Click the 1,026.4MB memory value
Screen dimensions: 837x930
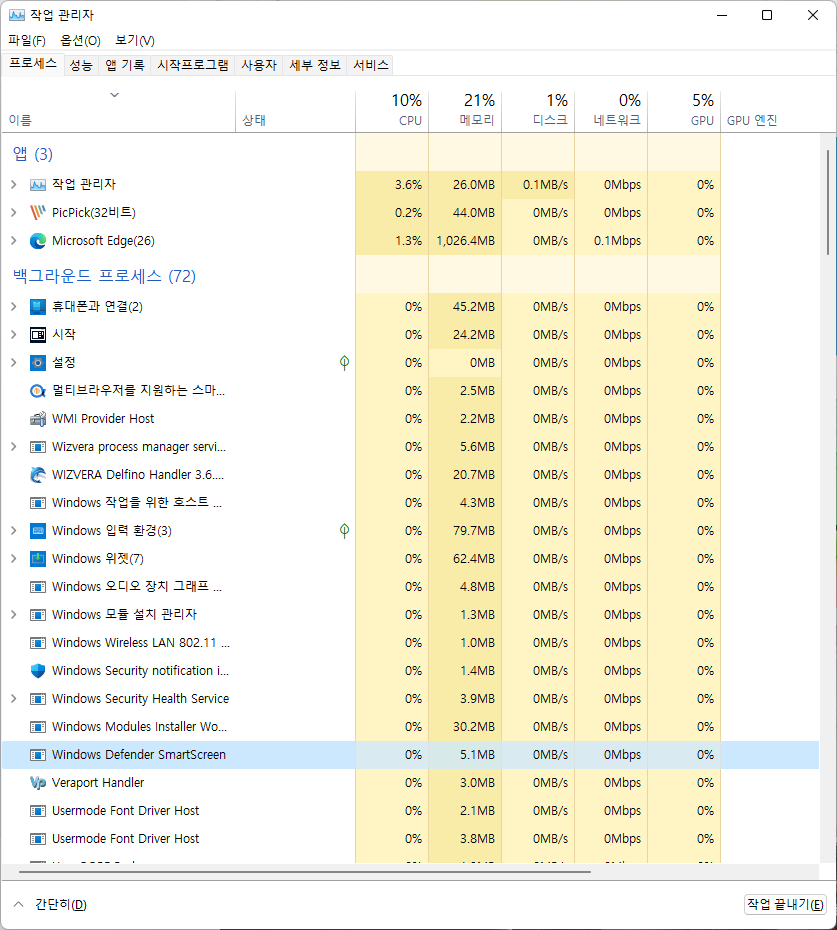tap(465, 241)
